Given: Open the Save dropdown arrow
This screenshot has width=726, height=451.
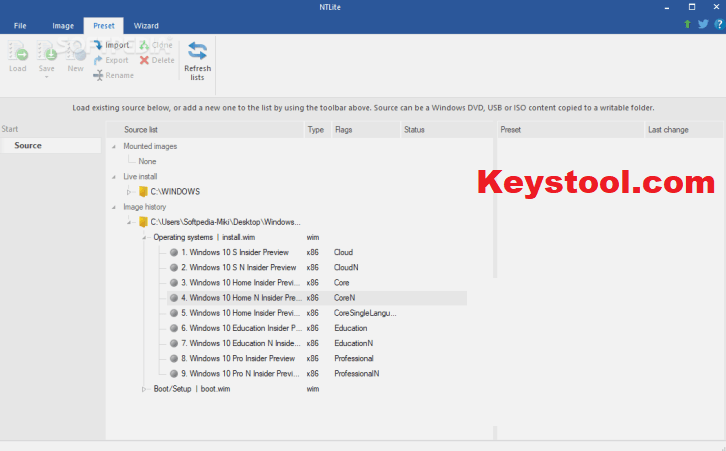Looking at the screenshot, I should coord(46,77).
